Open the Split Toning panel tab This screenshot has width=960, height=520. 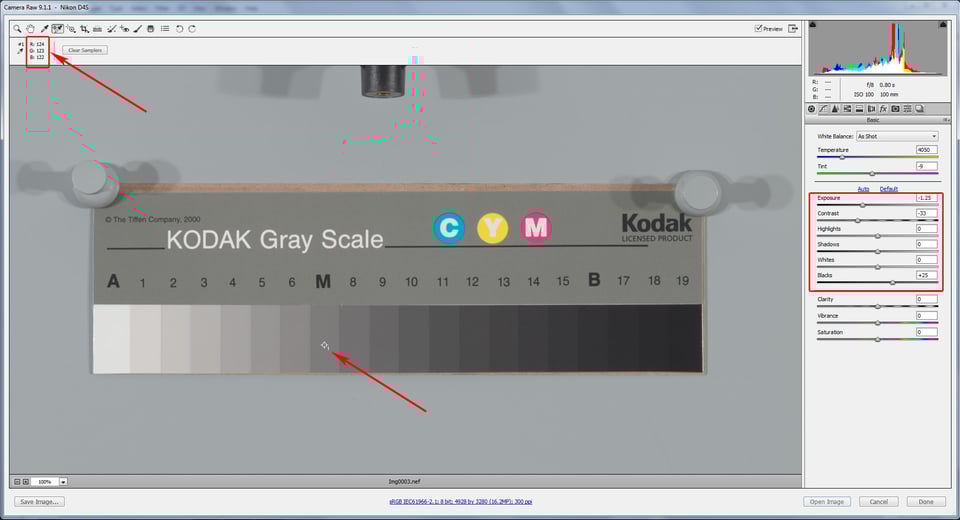[860, 108]
